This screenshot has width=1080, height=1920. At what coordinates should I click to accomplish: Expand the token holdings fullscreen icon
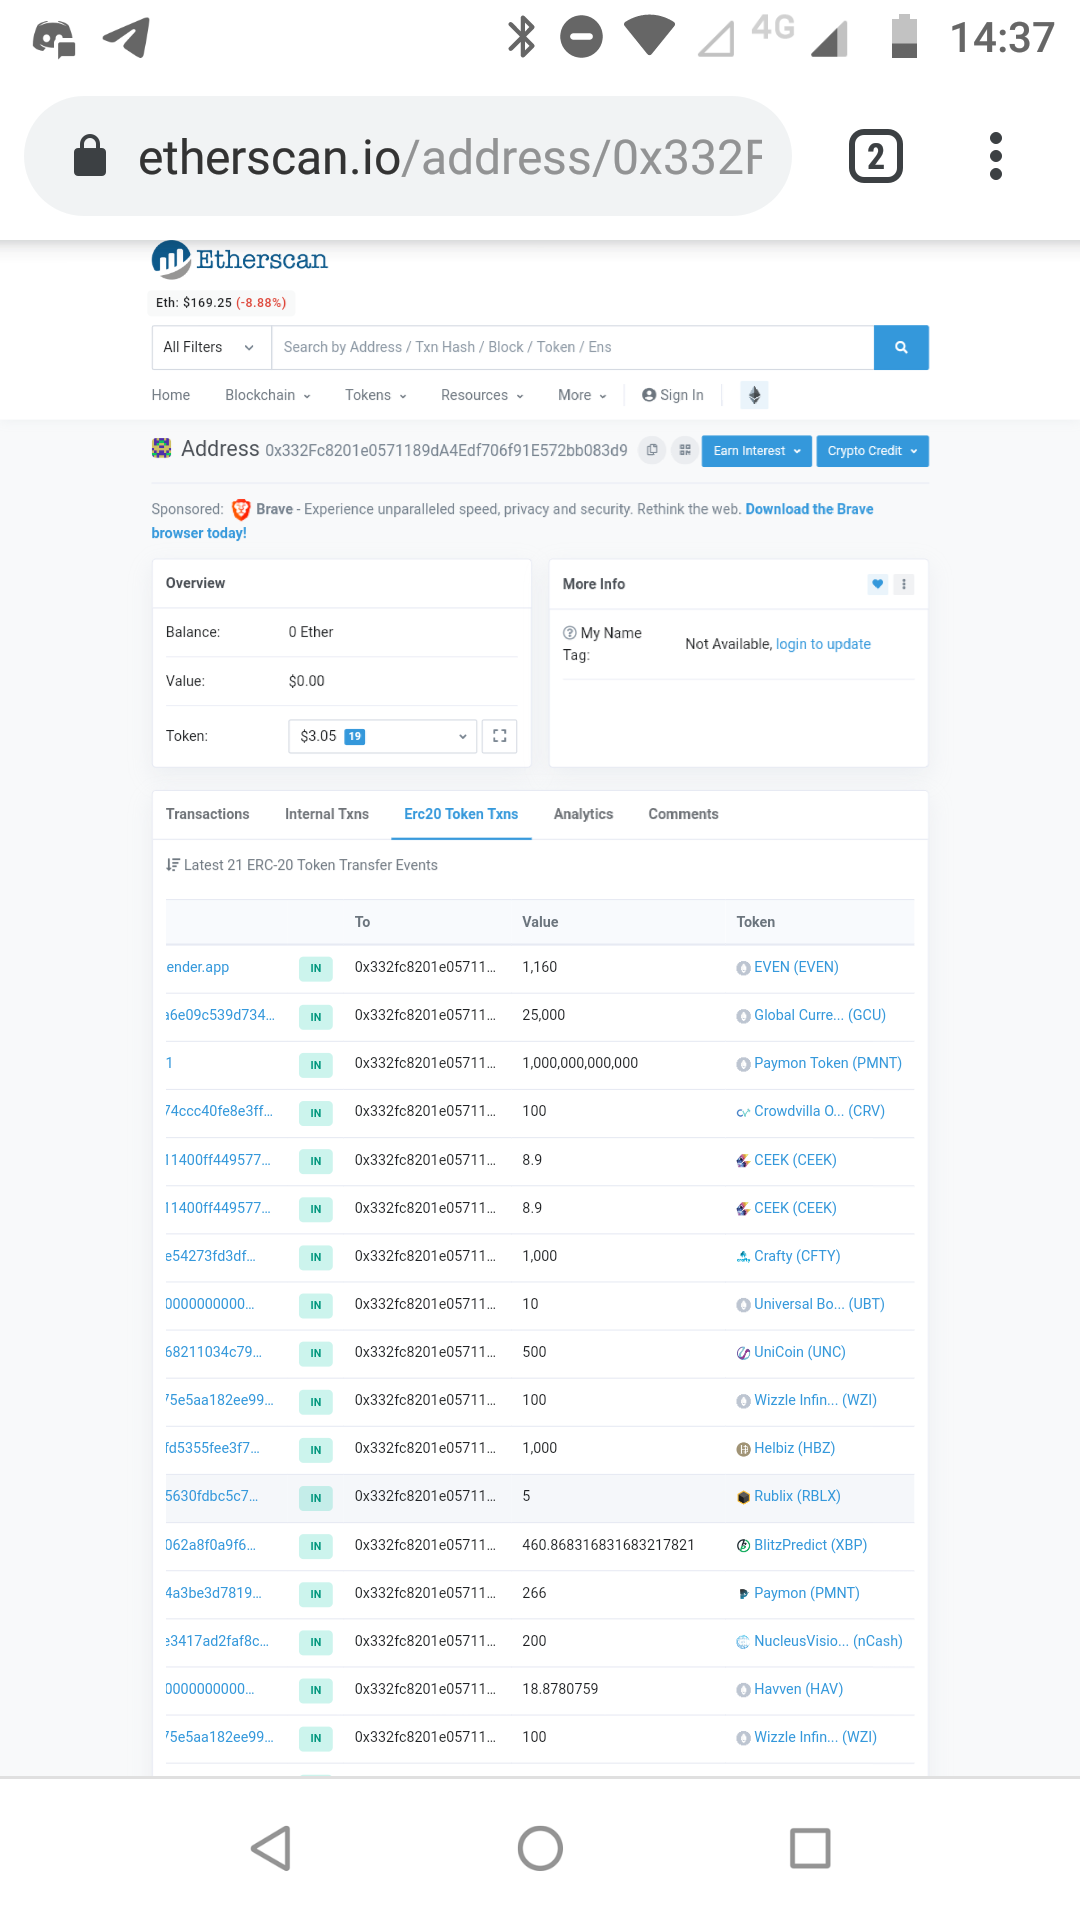click(499, 736)
